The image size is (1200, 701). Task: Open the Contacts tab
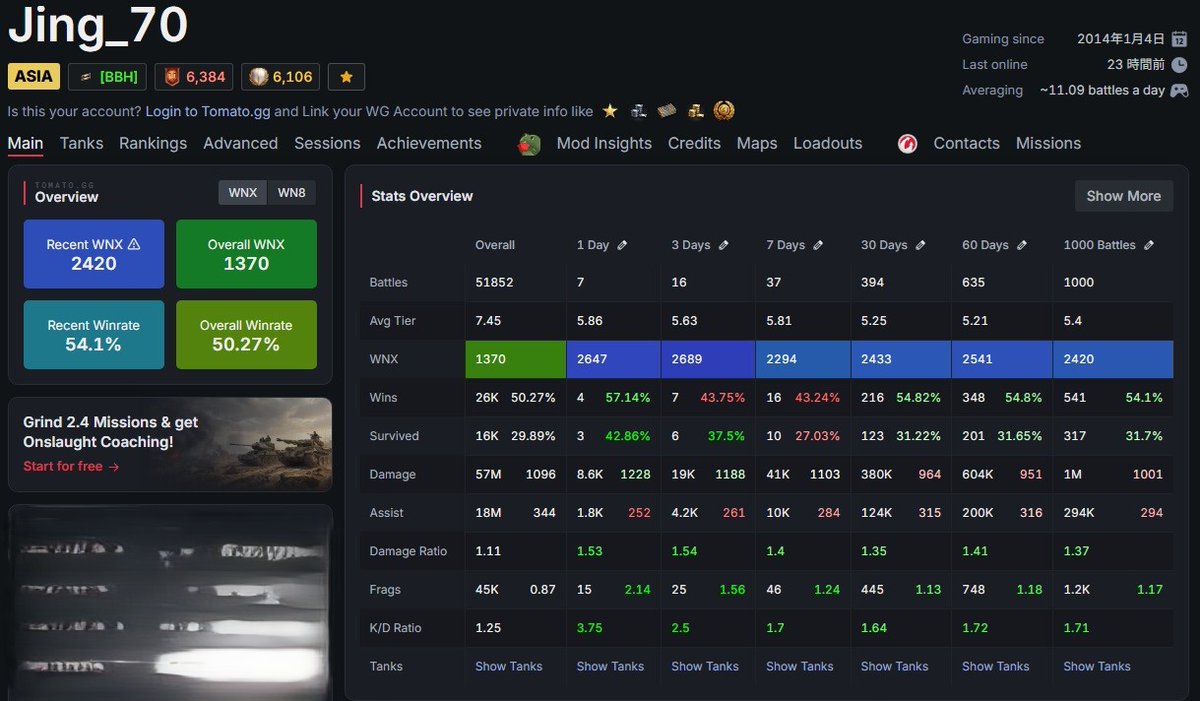point(966,143)
